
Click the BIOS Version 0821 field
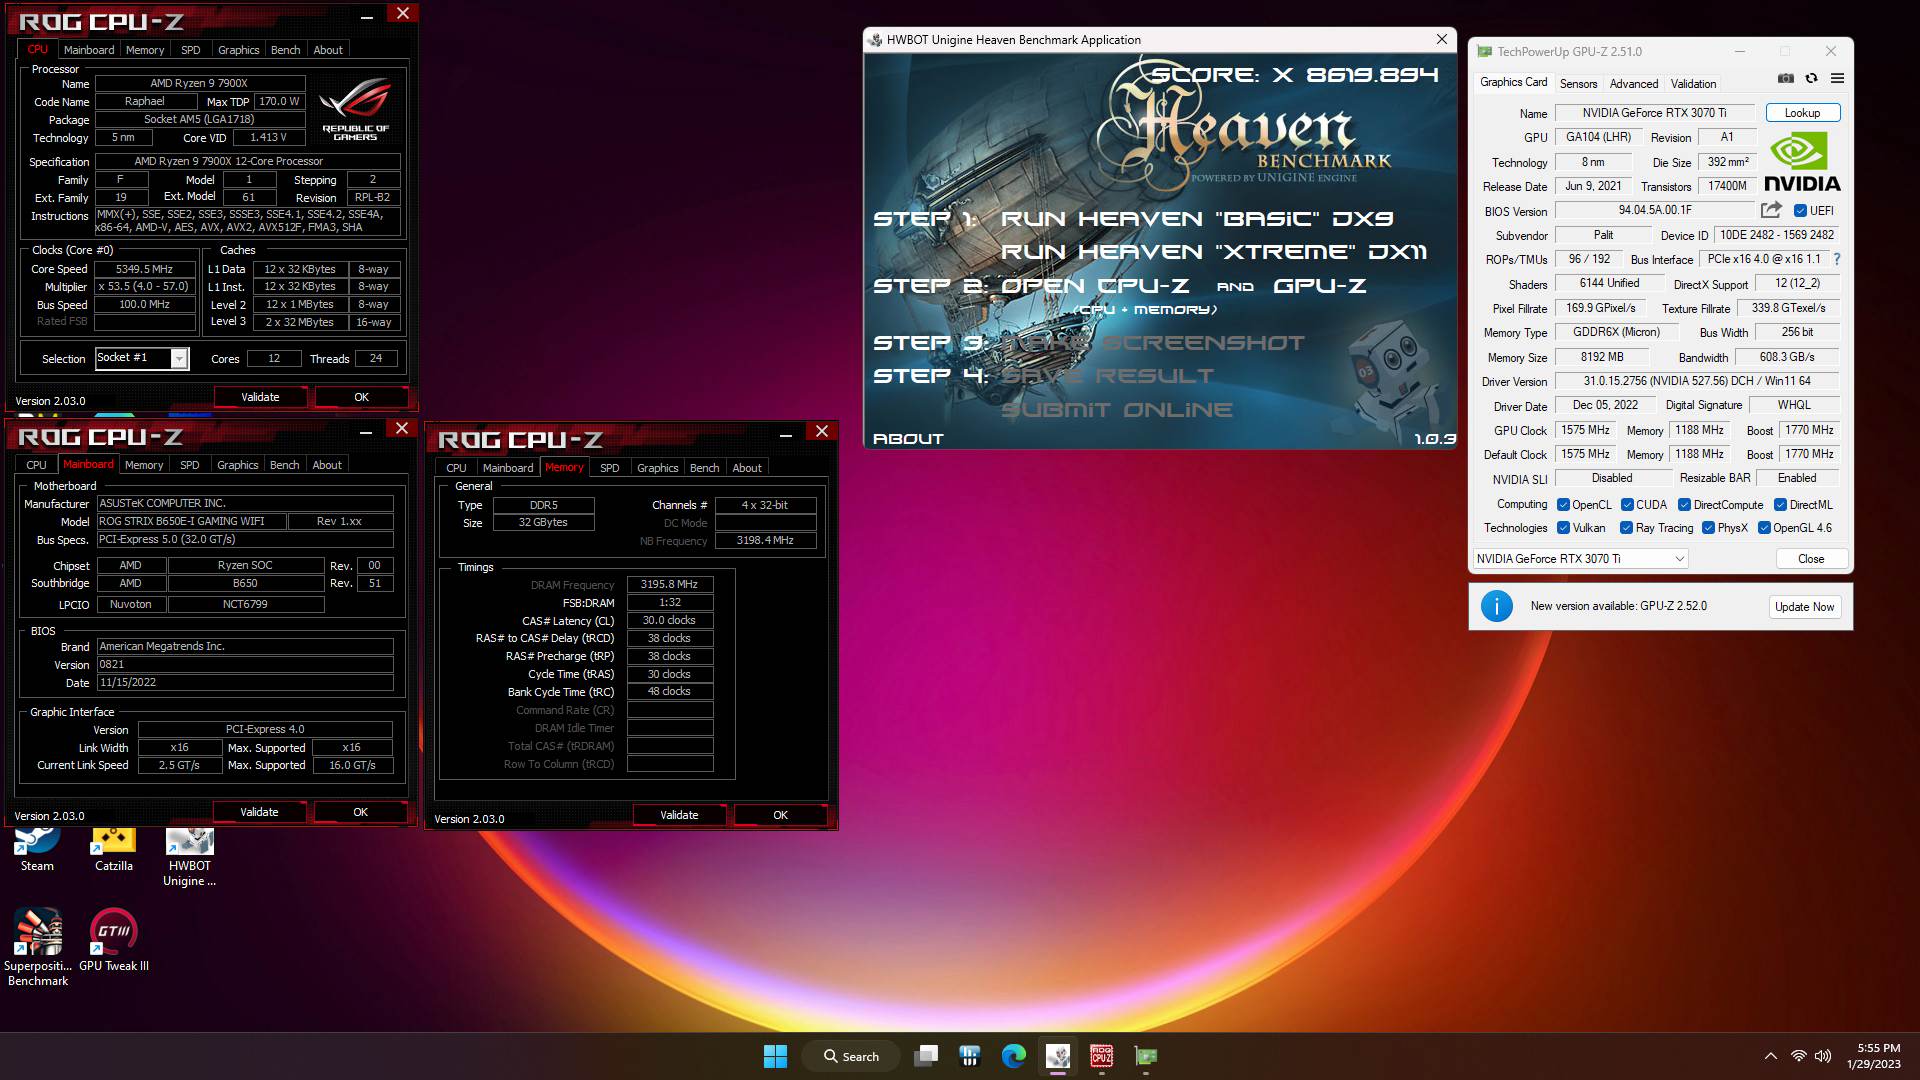point(245,664)
